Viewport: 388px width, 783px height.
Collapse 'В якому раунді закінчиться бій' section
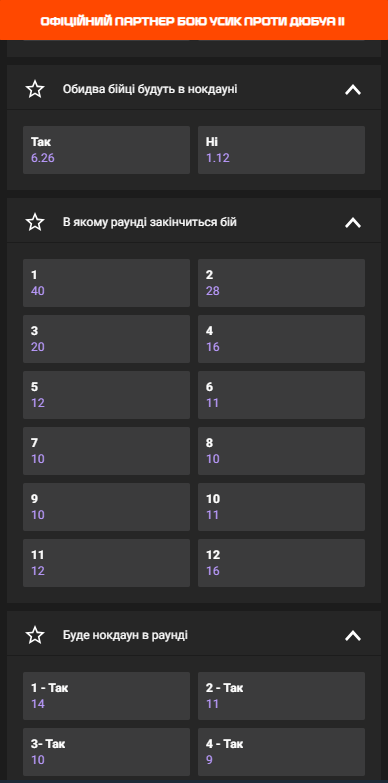point(353,222)
